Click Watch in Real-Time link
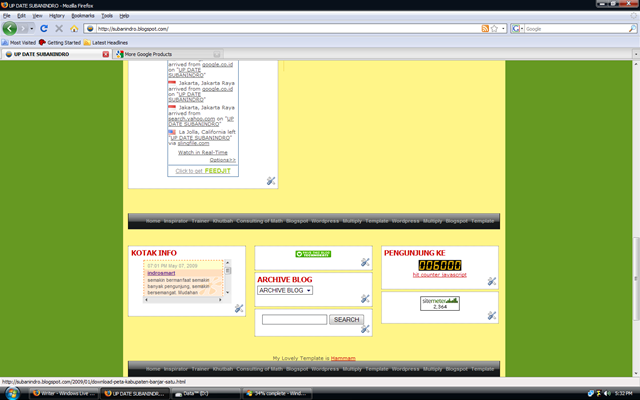 click(x=202, y=152)
